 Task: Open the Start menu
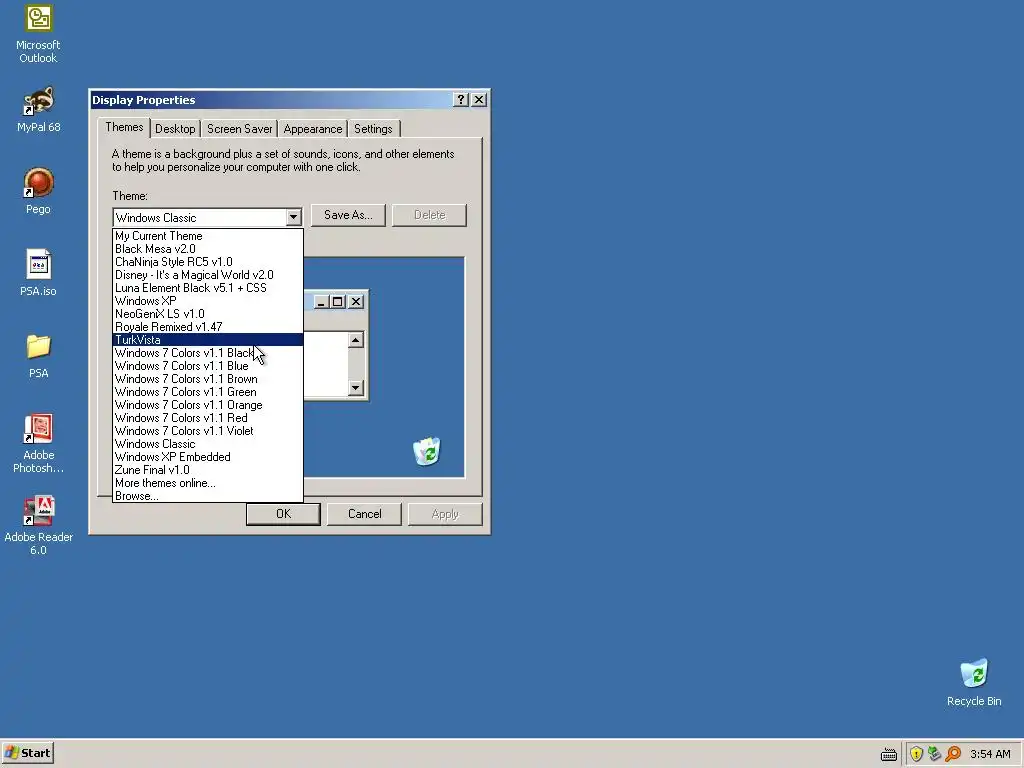coord(27,753)
